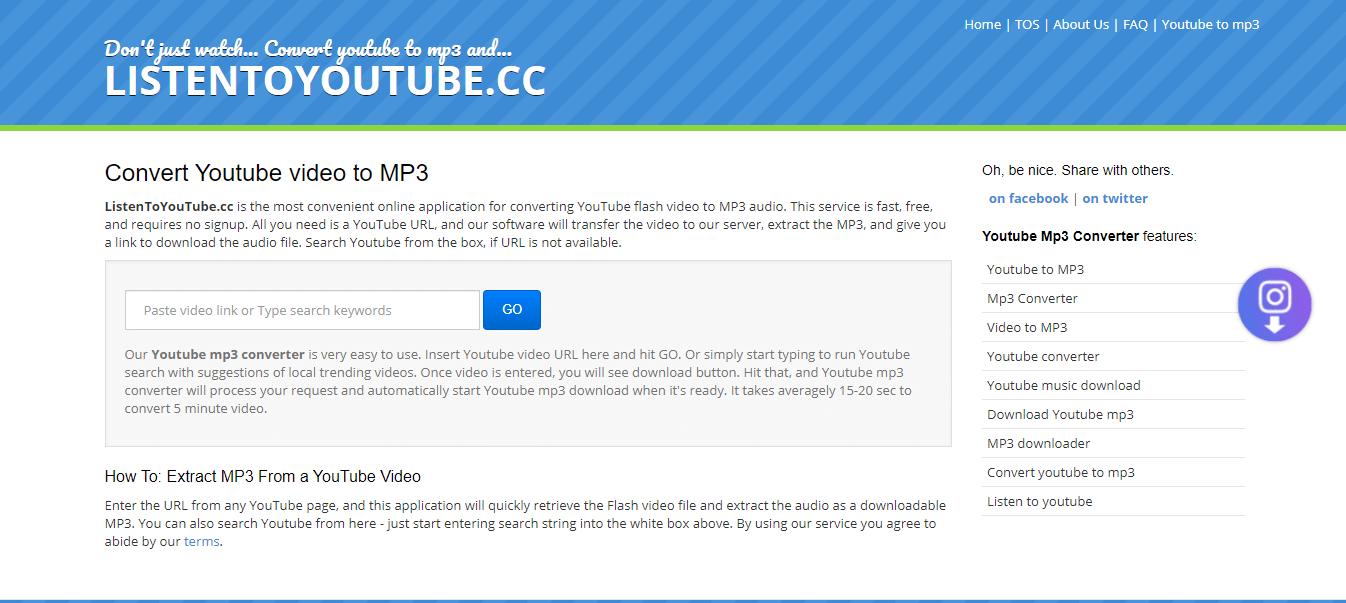Choose Video to MP3 in sidebar

click(x=1027, y=327)
